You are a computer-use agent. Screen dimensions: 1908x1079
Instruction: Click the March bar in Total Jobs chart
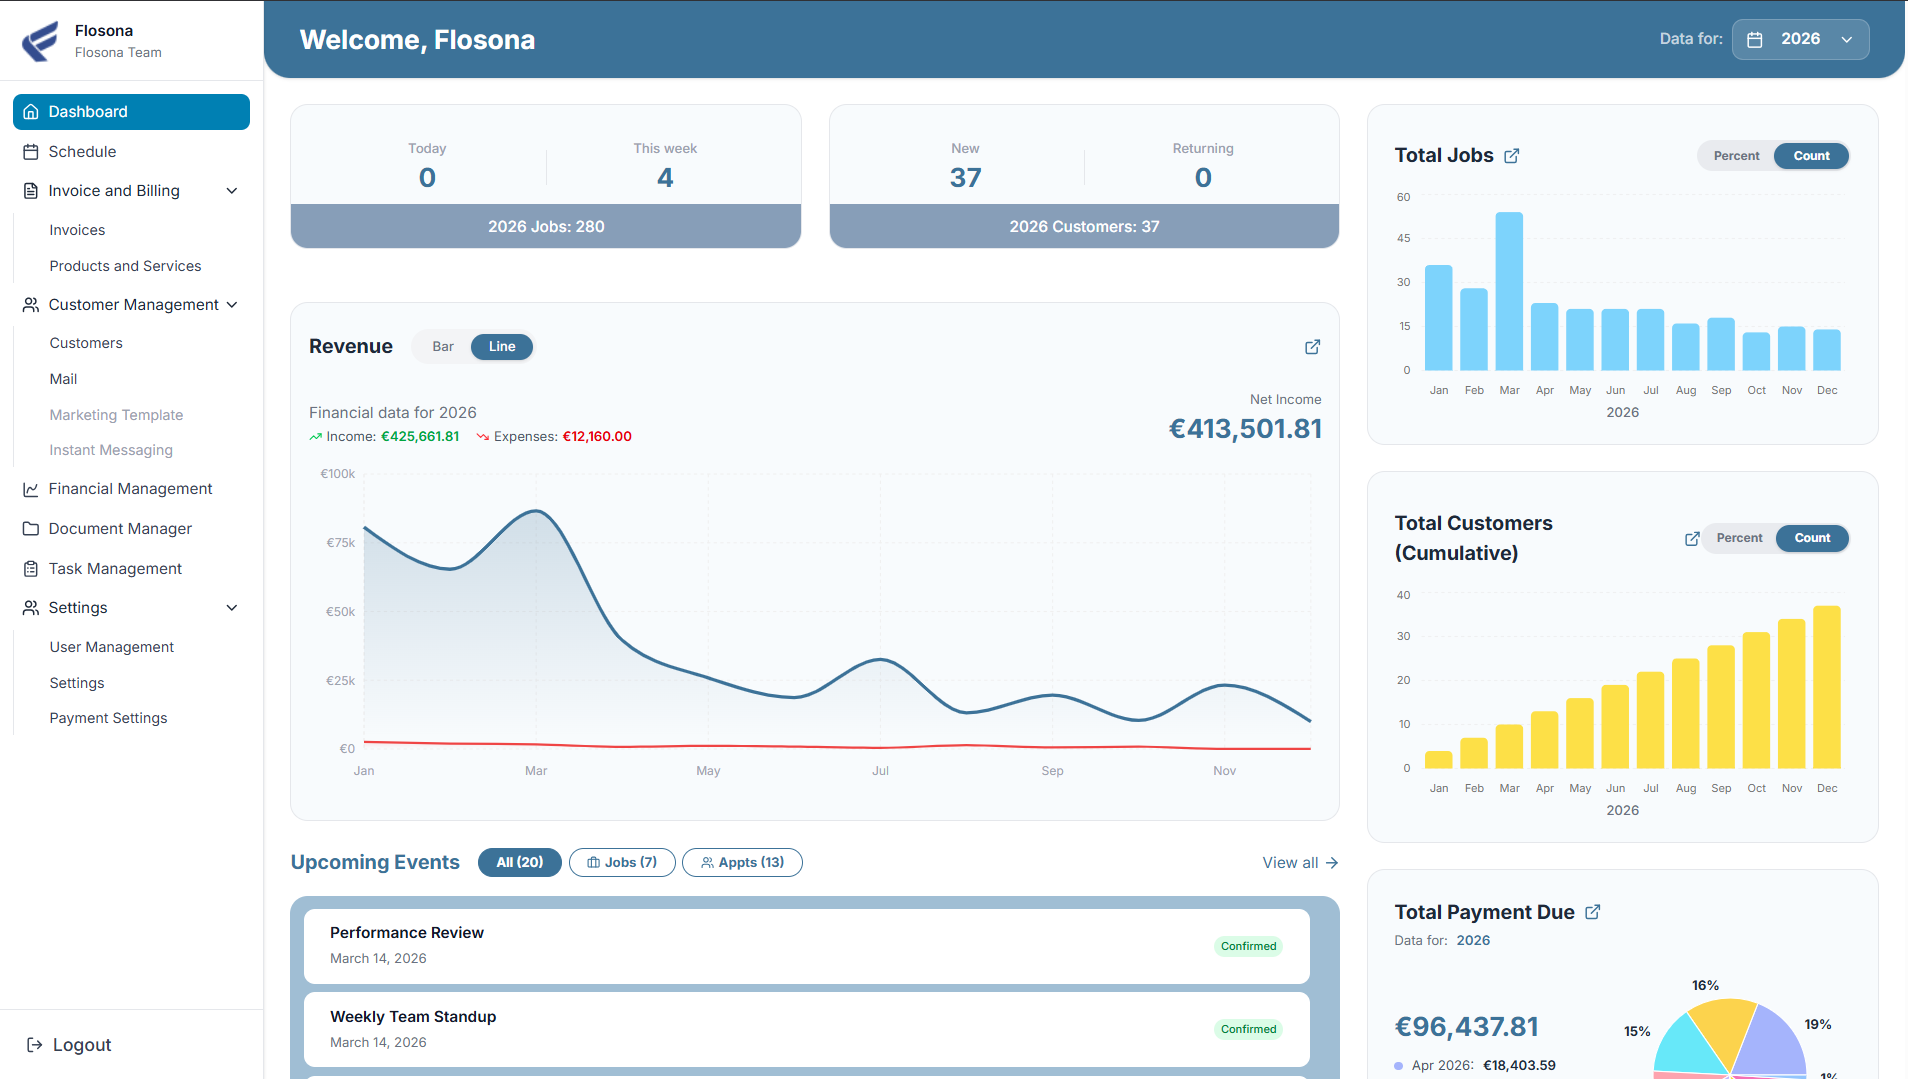pos(1509,291)
